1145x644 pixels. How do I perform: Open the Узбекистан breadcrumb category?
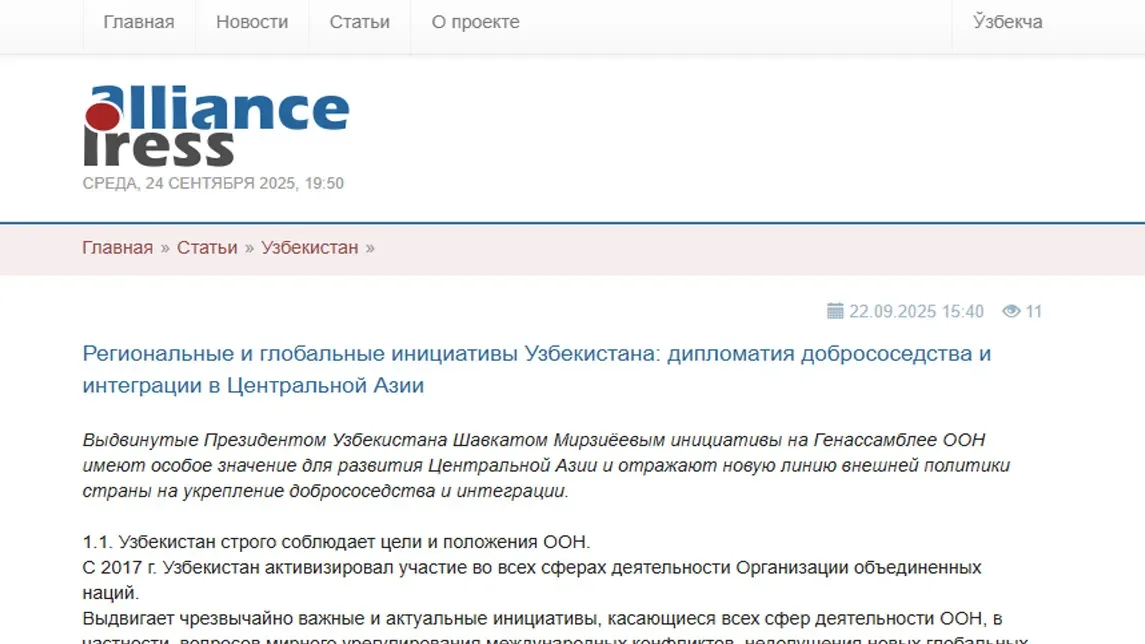309,248
